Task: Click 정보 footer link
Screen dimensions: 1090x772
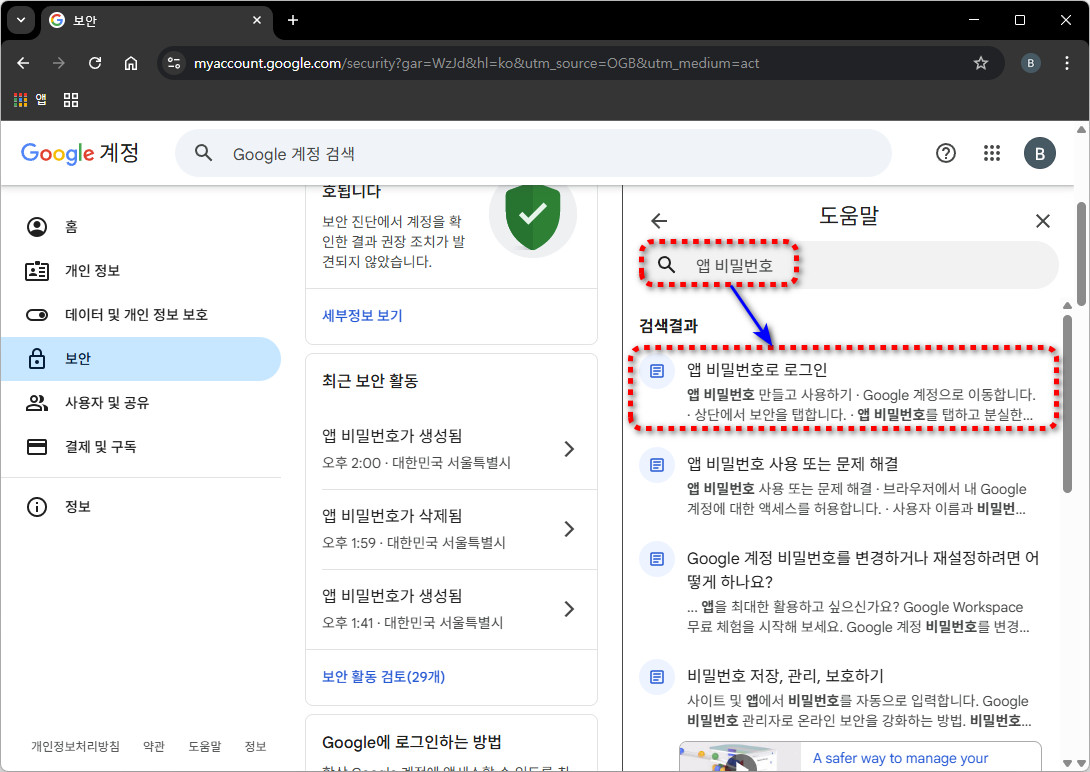Action: (x=255, y=746)
